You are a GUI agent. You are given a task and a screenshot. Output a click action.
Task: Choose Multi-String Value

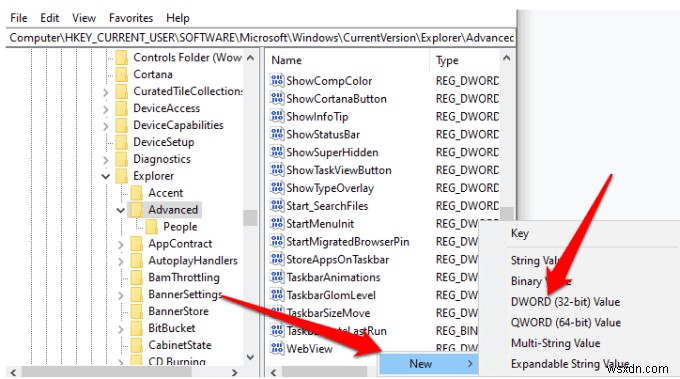coord(556,343)
